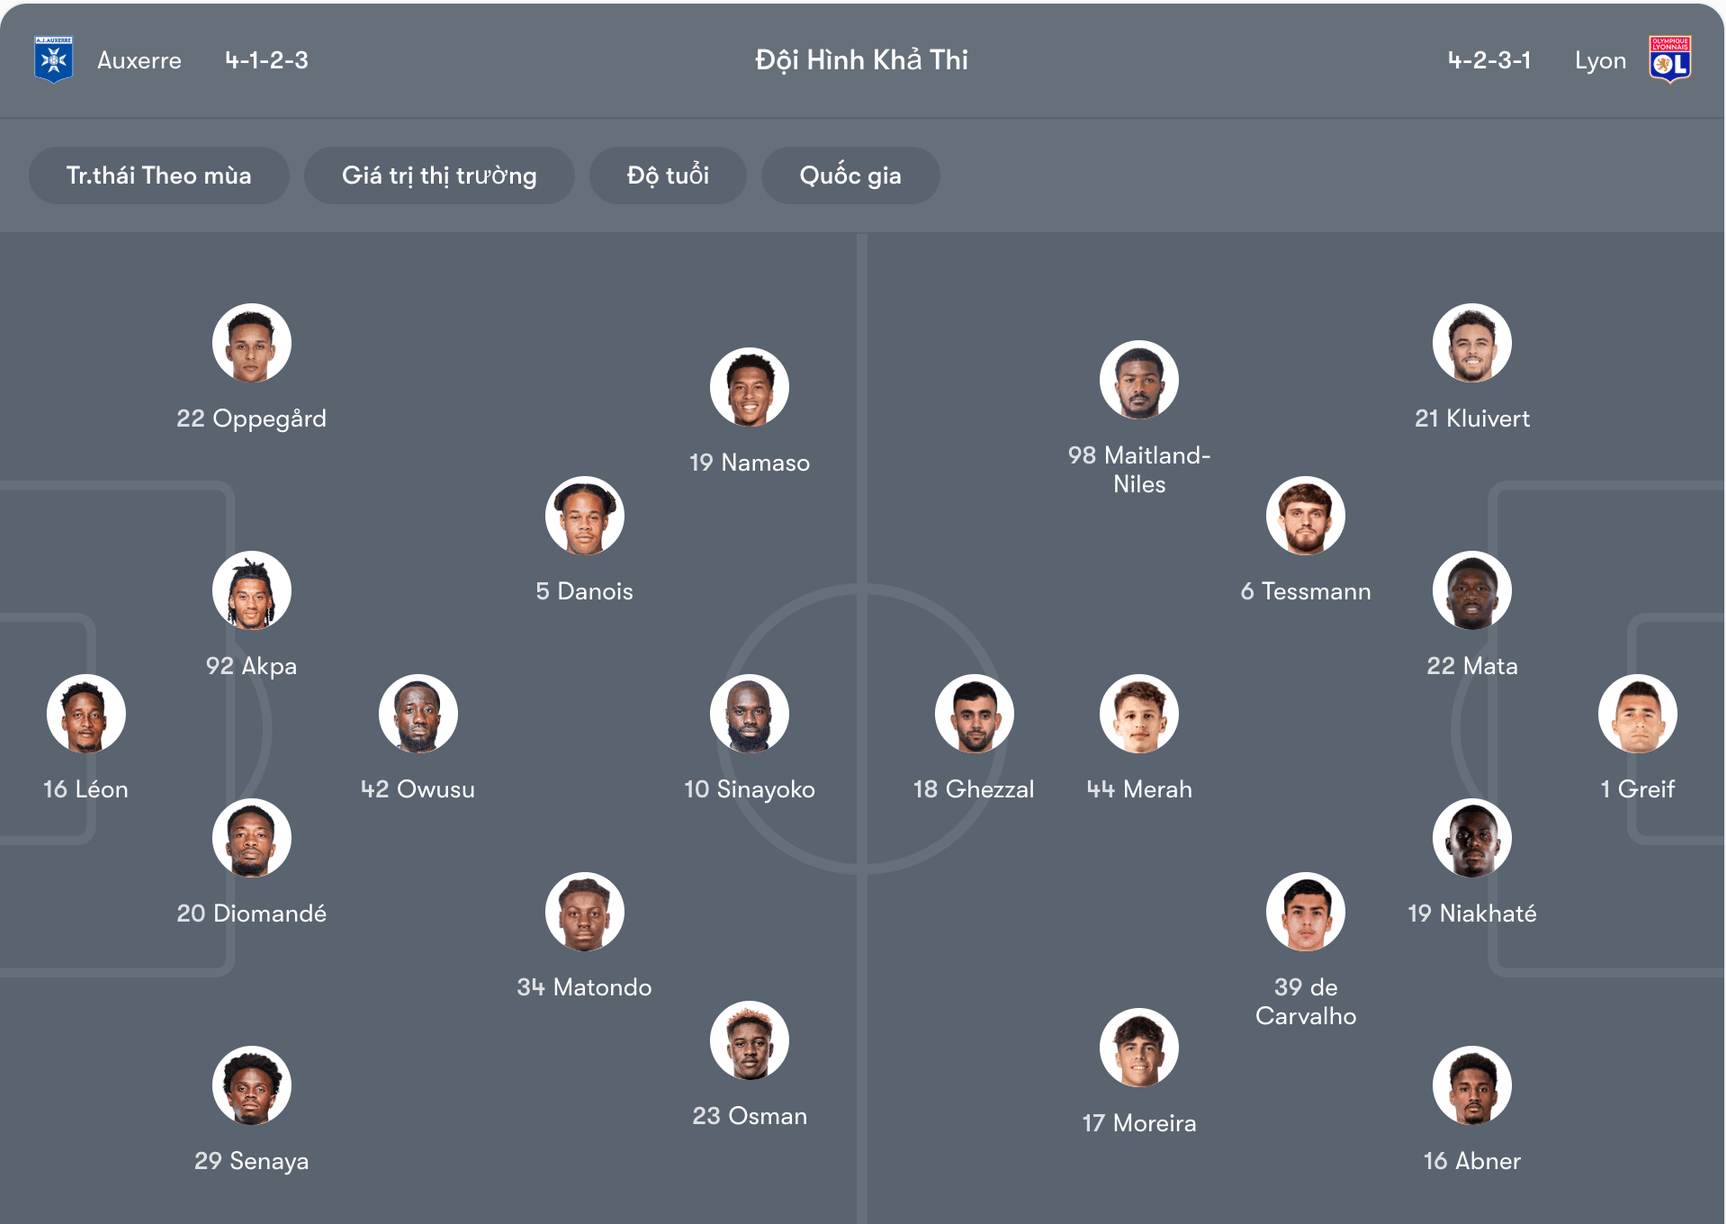Open goalkeeper Léon's player photo

[86, 714]
